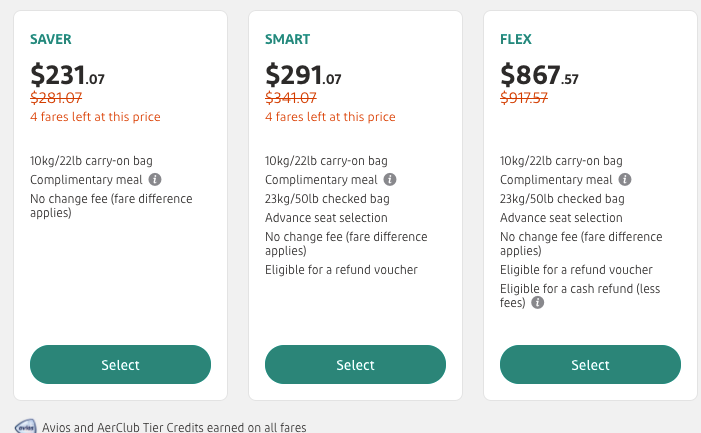Click the Smart $291.07 price
701x433 pixels.
coord(303,75)
